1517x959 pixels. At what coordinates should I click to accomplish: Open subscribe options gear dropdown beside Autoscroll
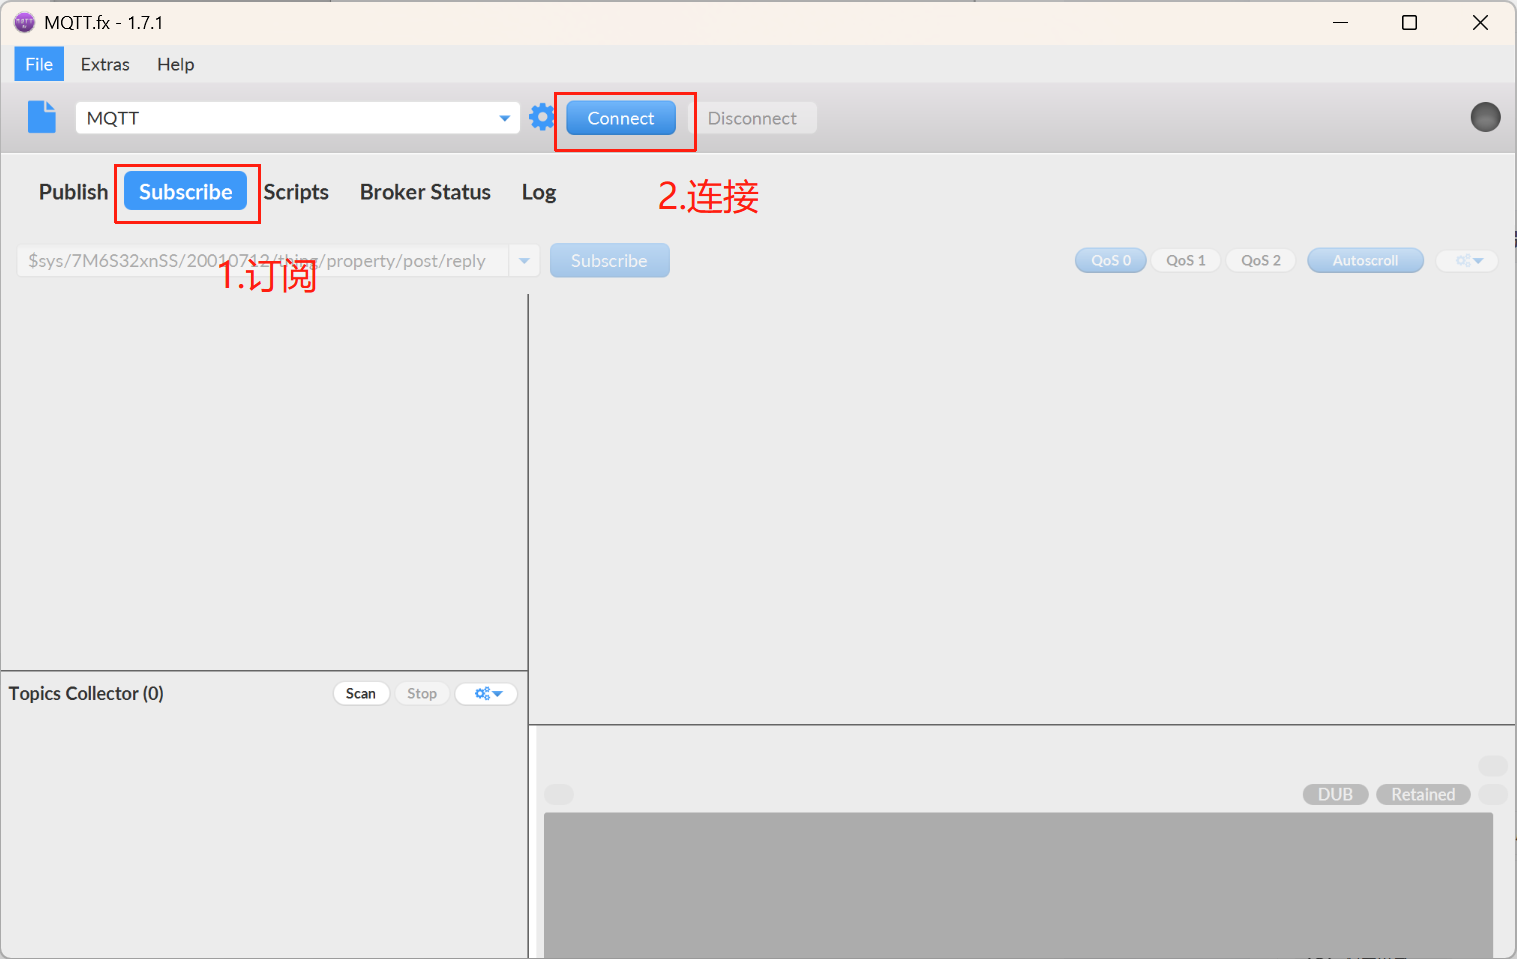[1467, 260]
